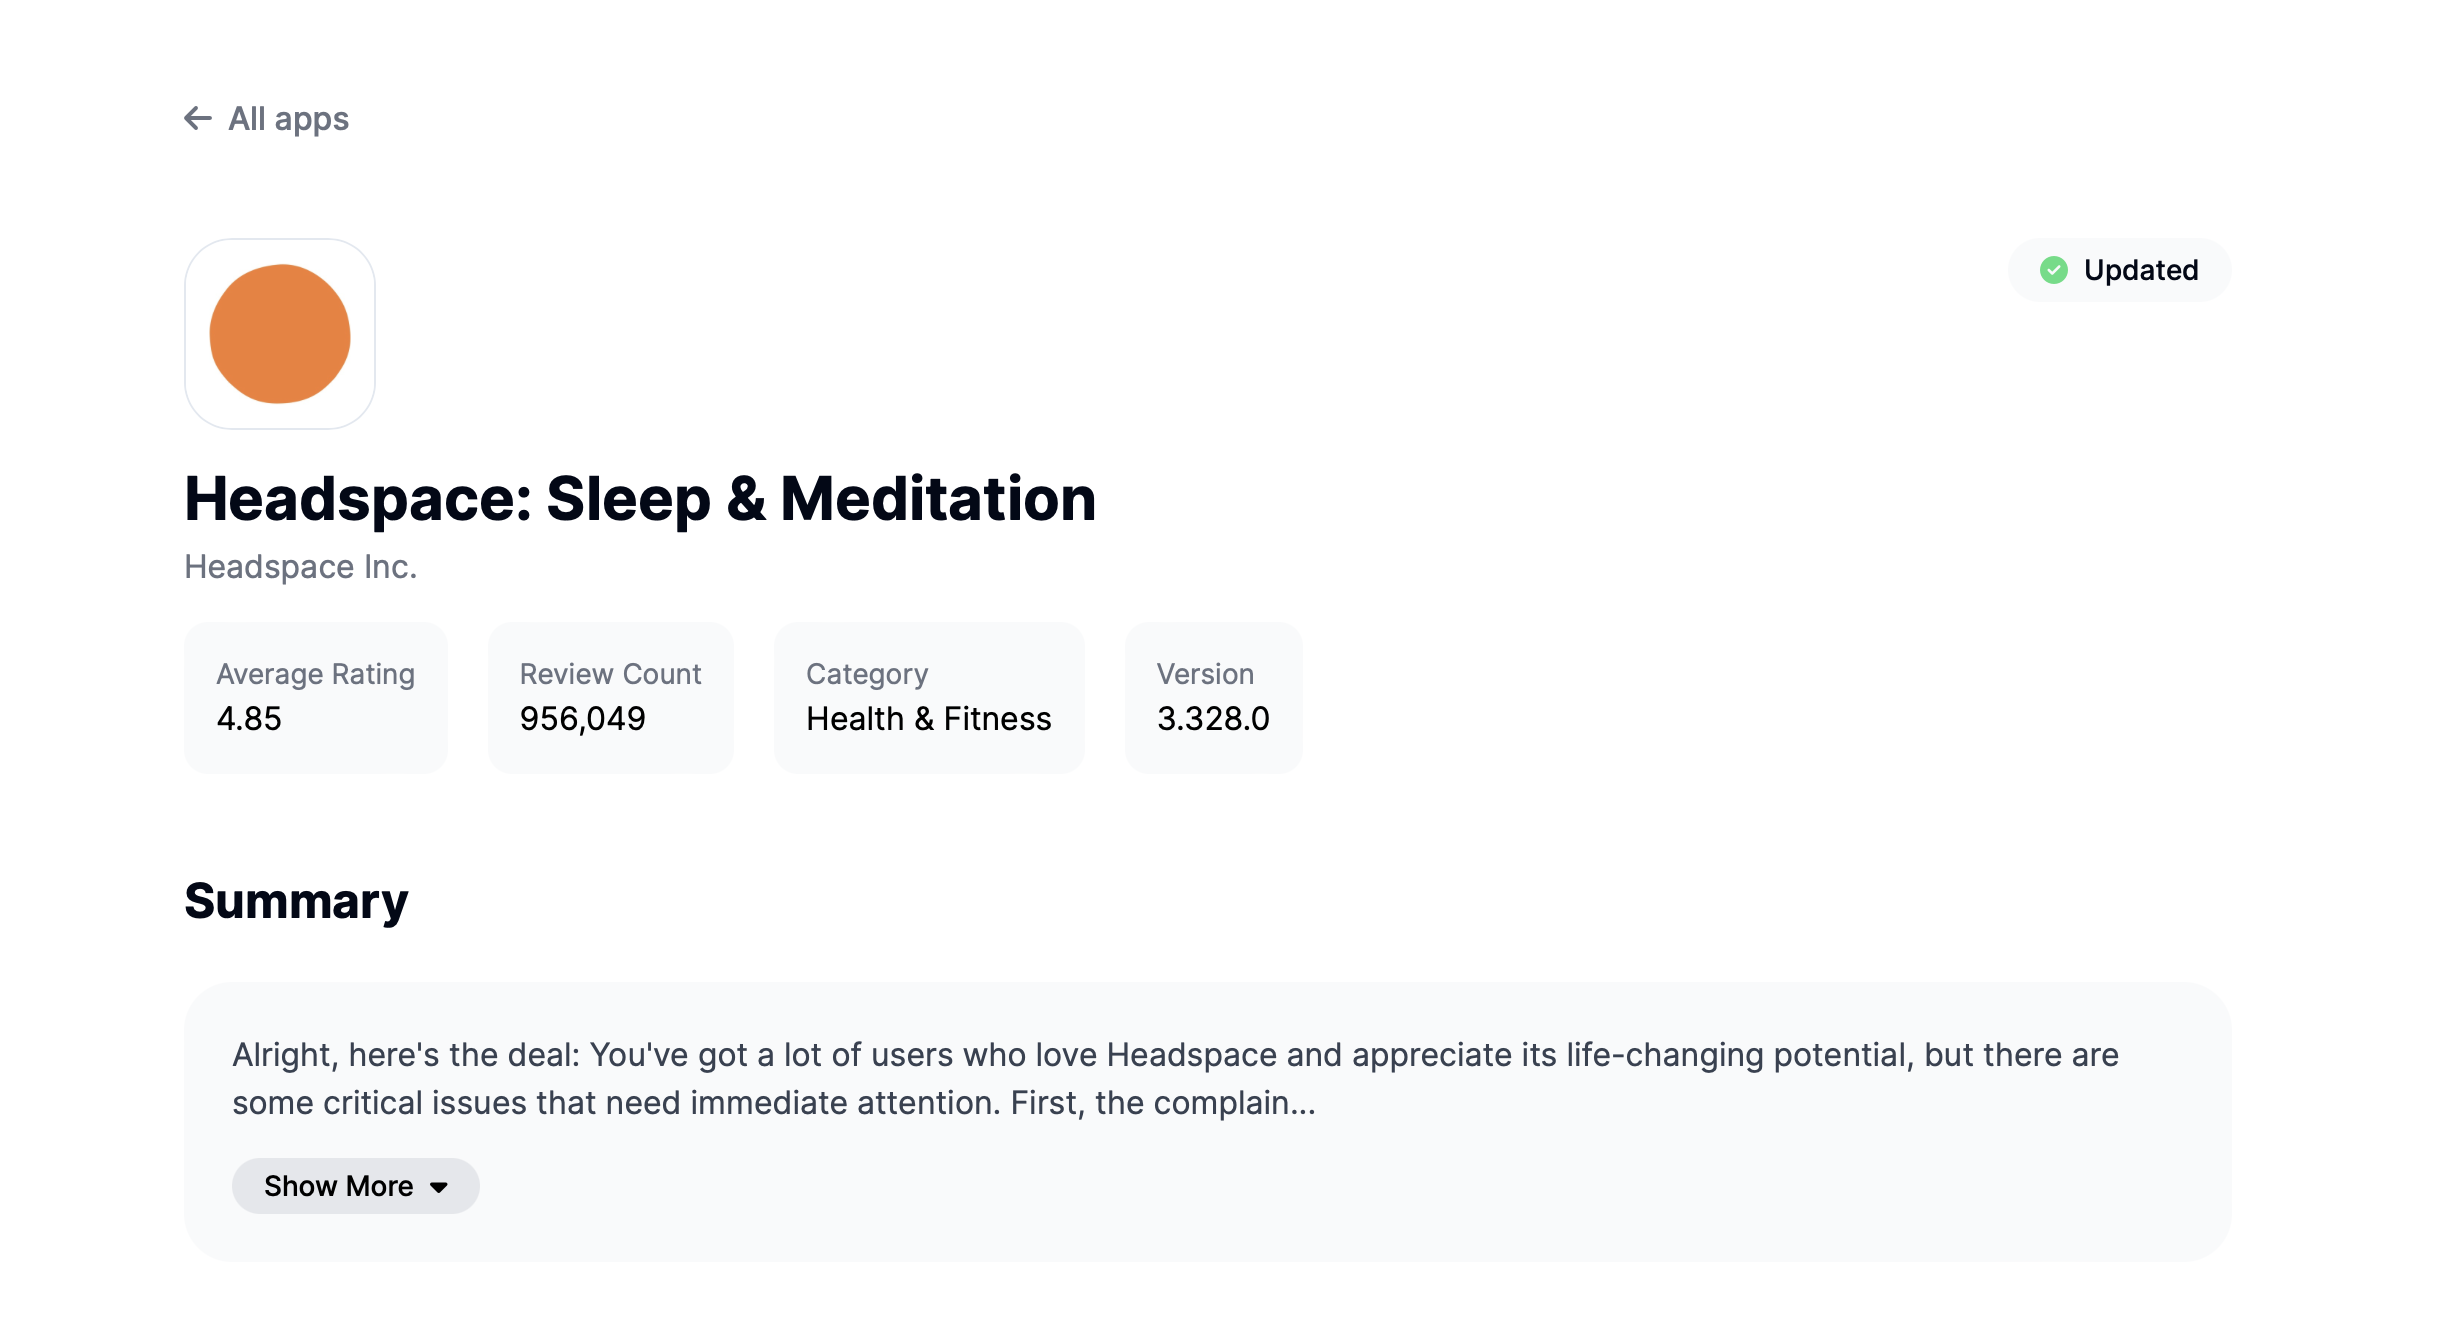The image size is (2456, 1344).
Task: Go back to All apps
Action: pos(288,119)
